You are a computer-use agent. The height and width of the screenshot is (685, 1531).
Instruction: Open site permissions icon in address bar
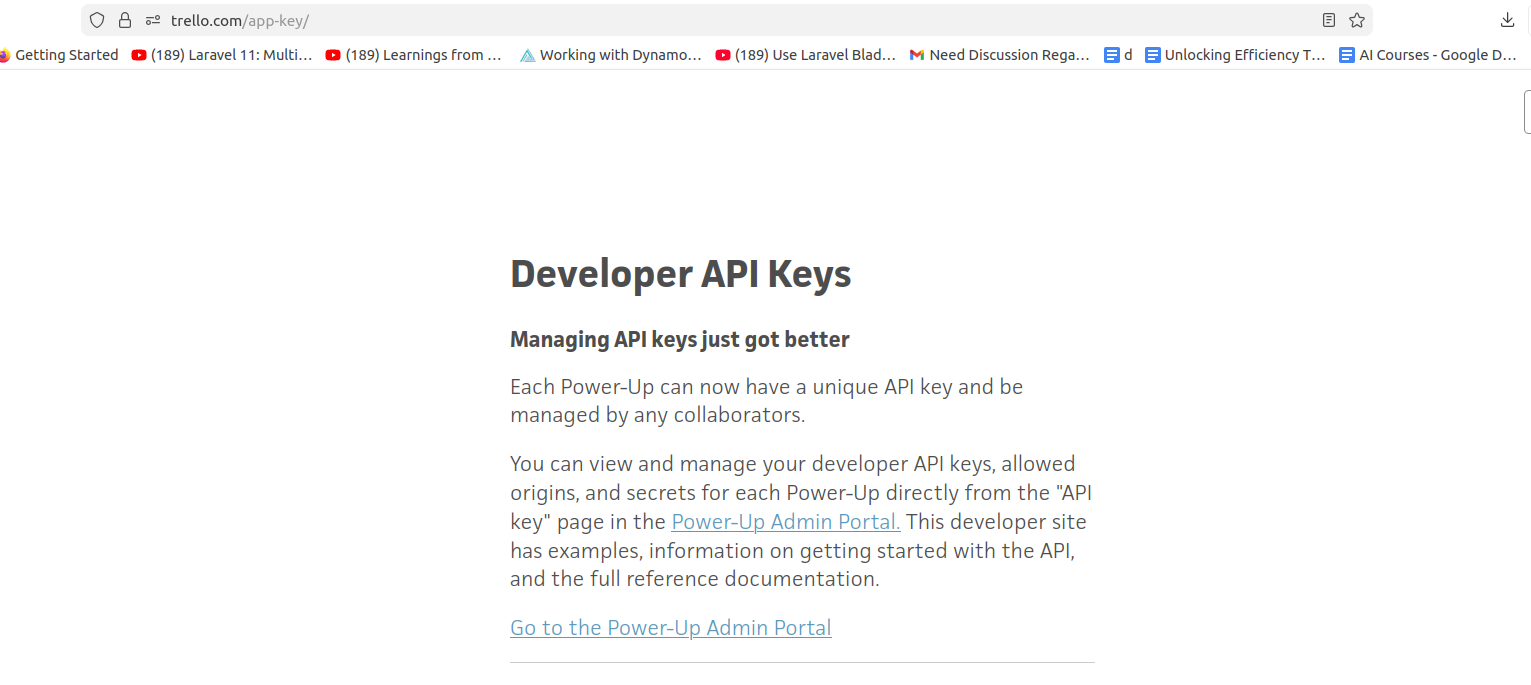tap(153, 20)
